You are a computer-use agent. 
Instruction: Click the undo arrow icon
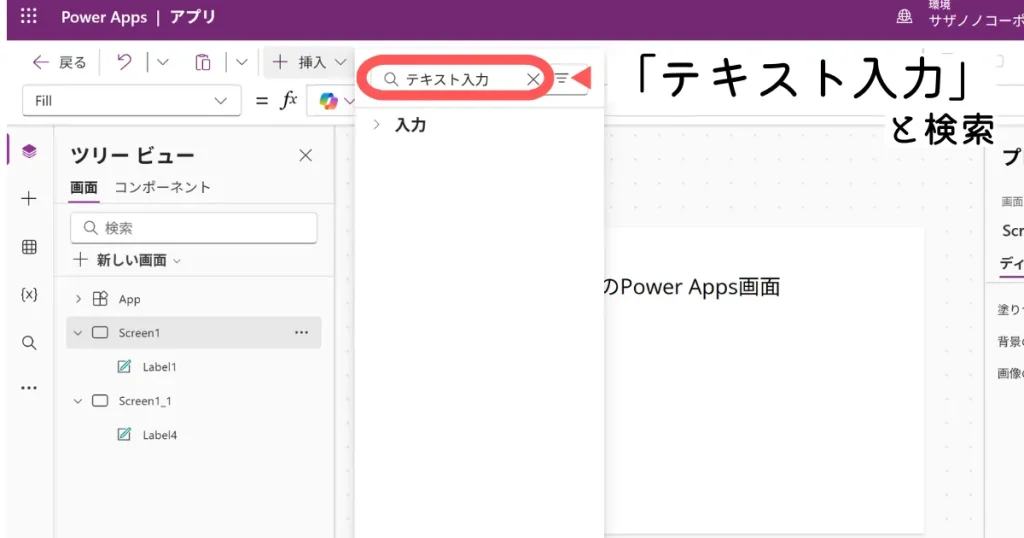click(x=124, y=62)
